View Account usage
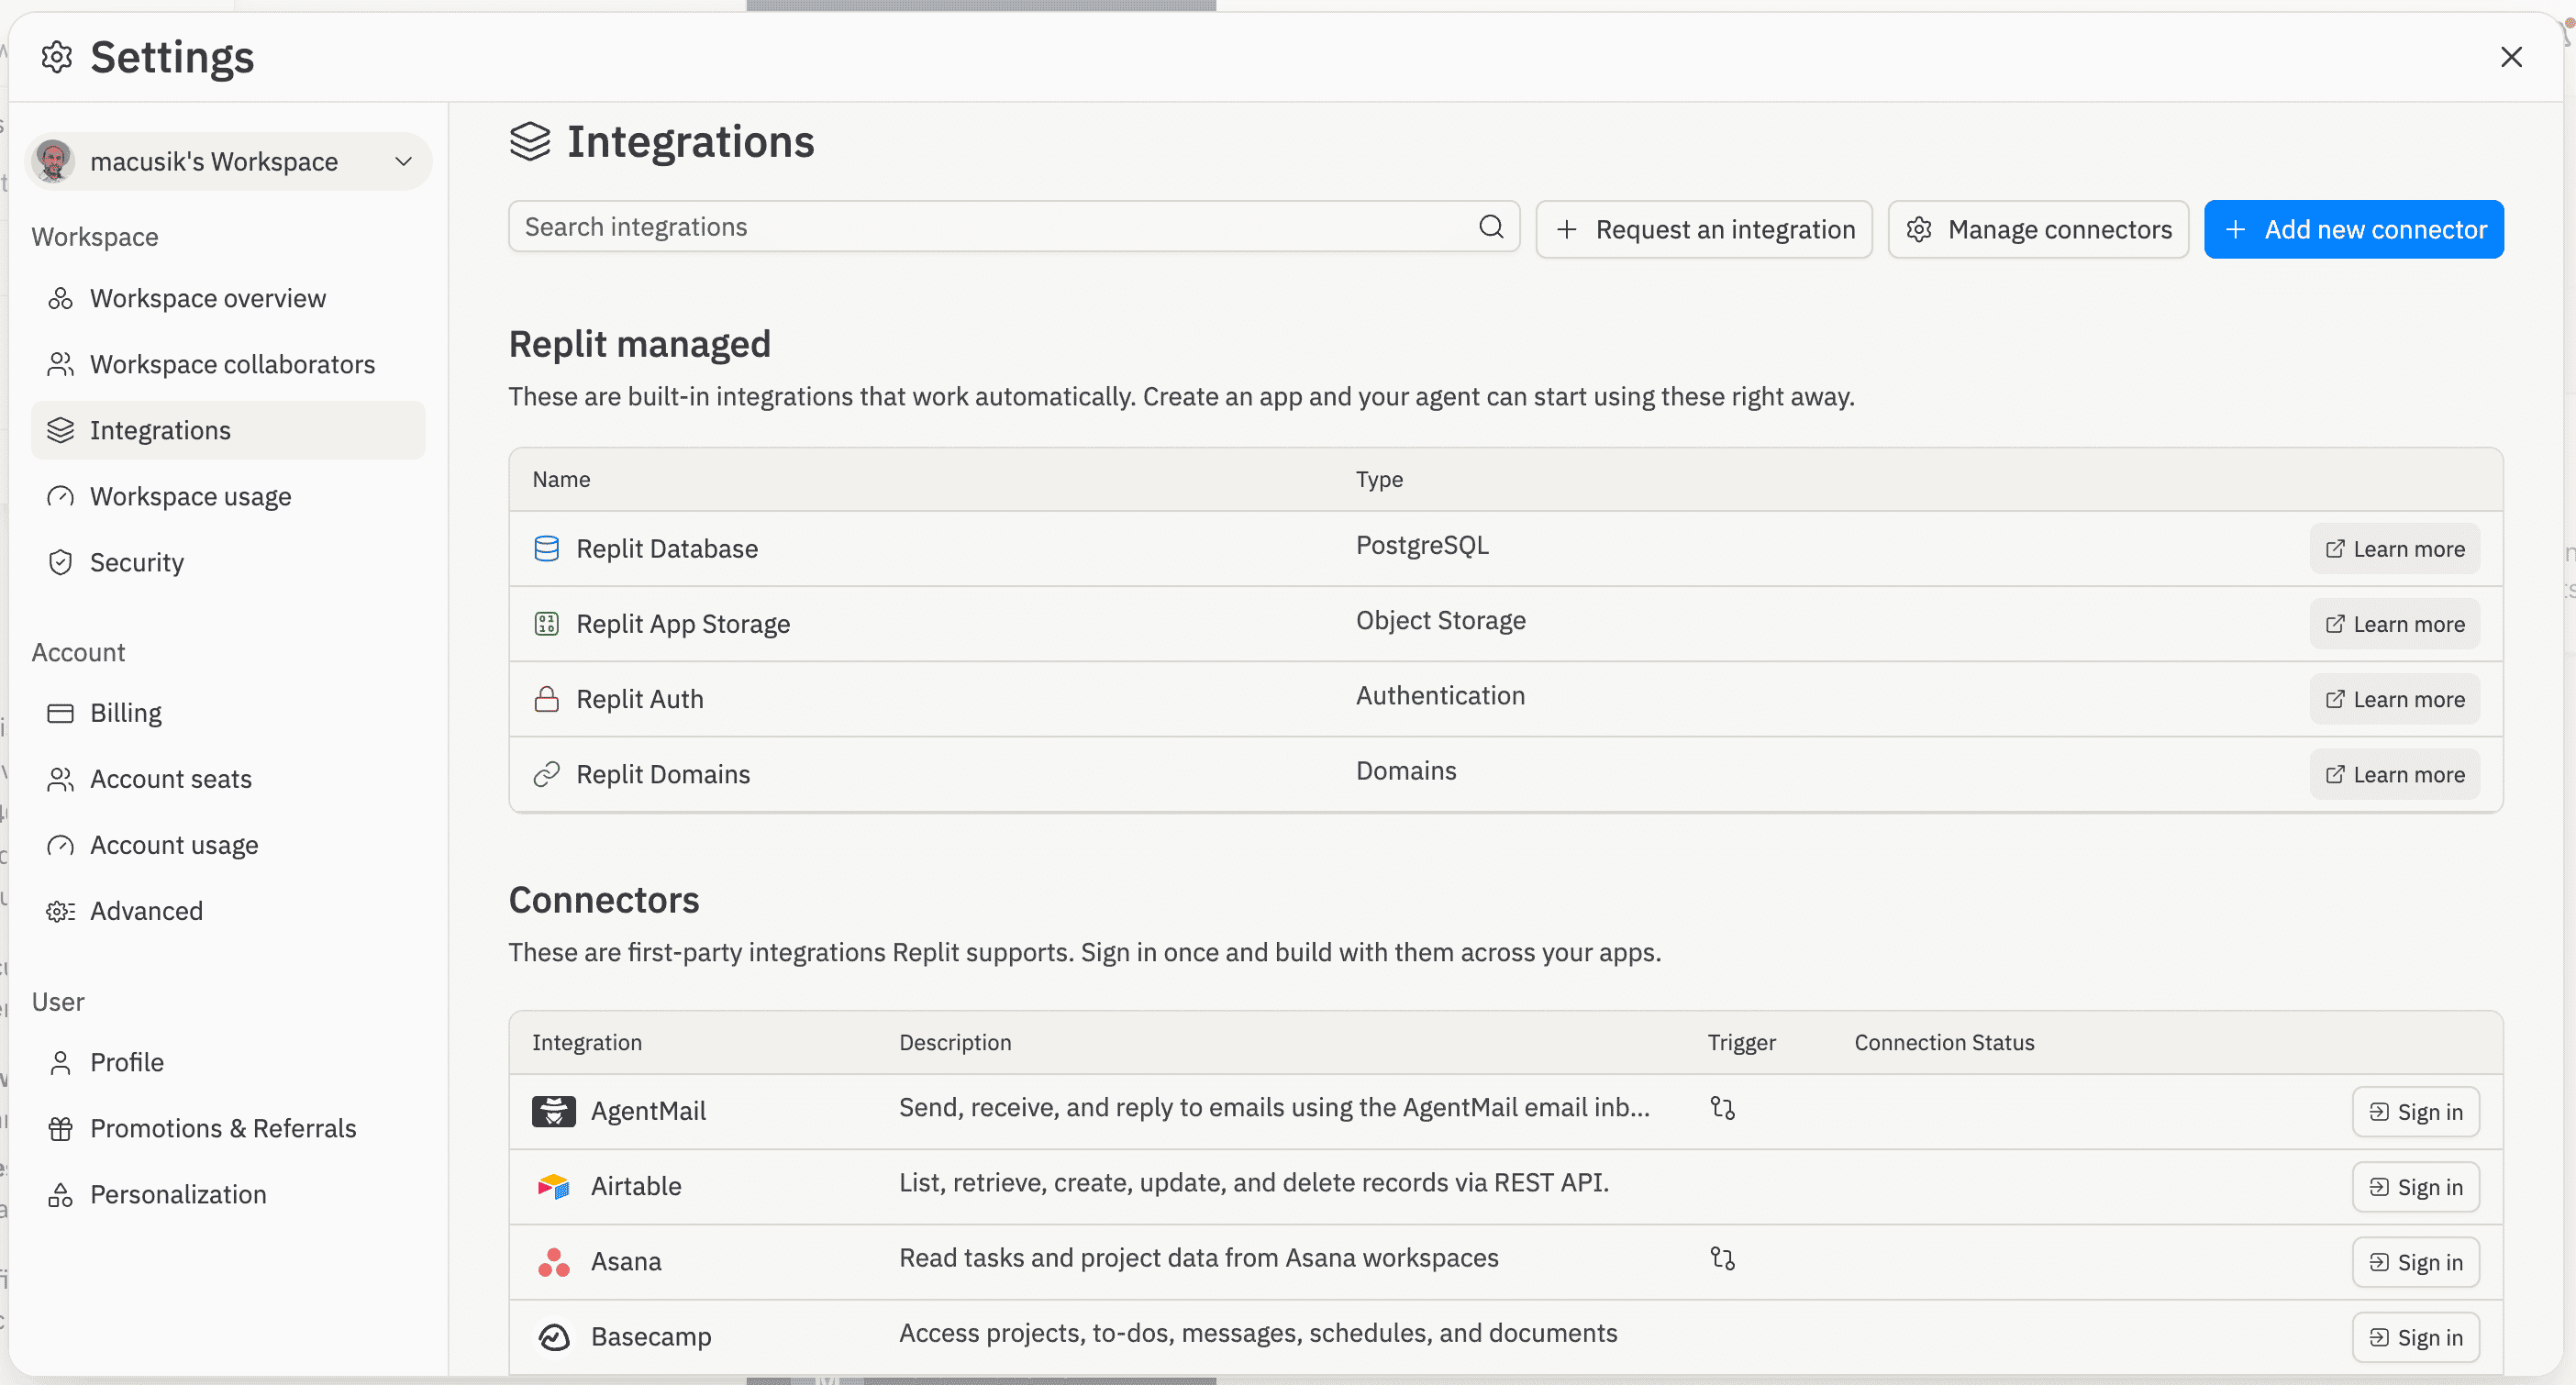 (x=228, y=845)
